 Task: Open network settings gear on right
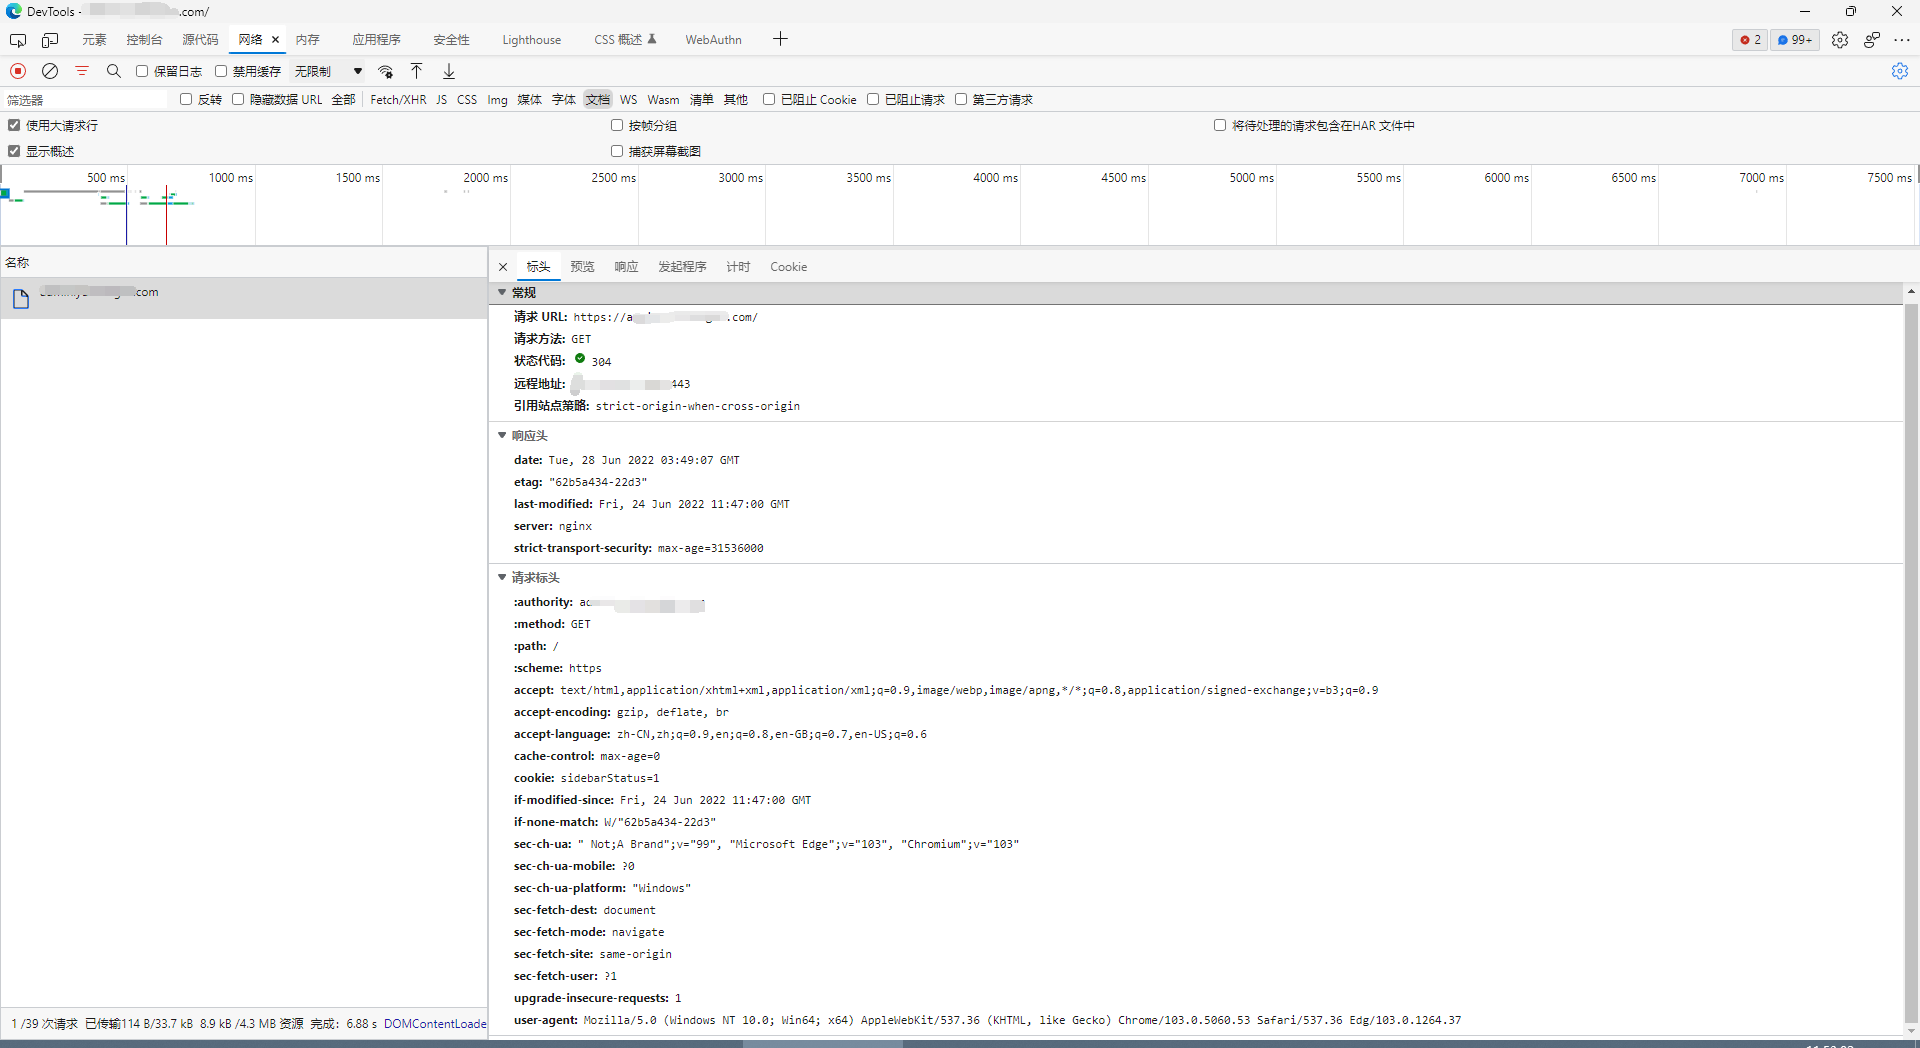point(1900,71)
